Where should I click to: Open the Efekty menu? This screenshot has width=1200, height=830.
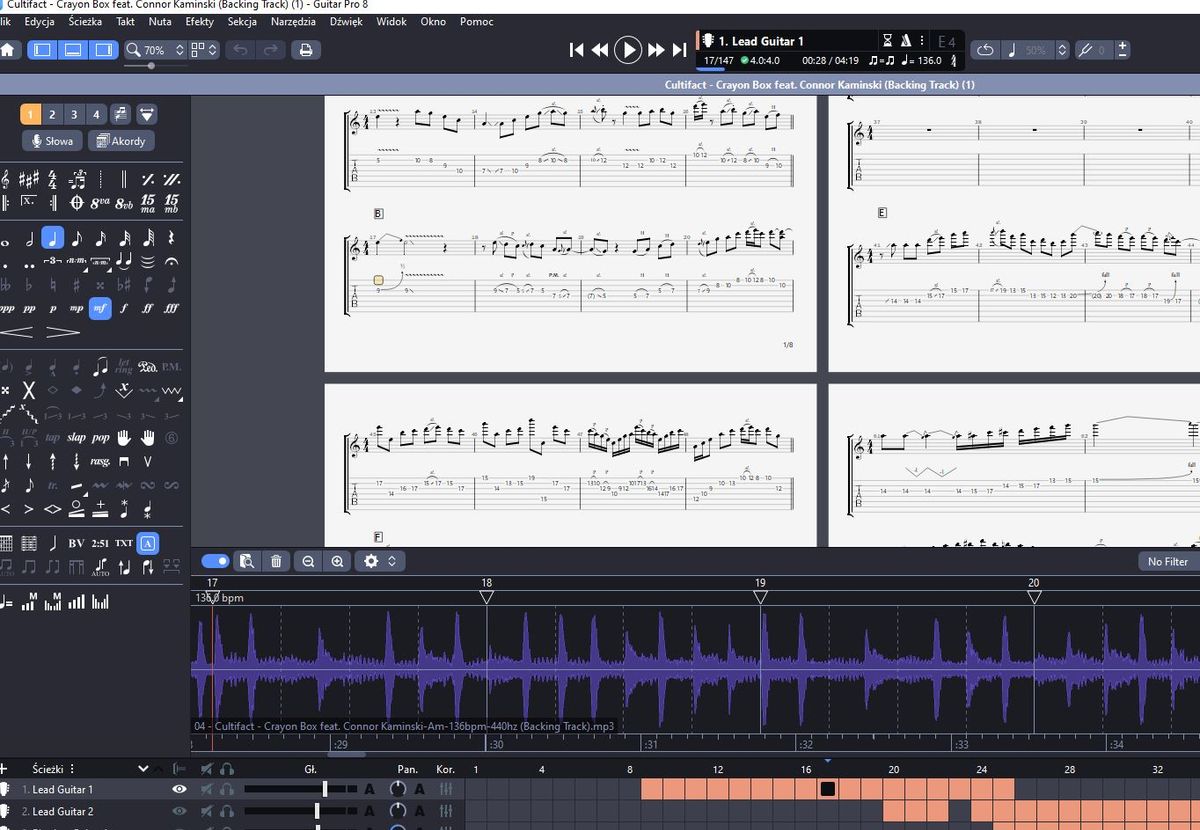pyautogui.click(x=199, y=21)
